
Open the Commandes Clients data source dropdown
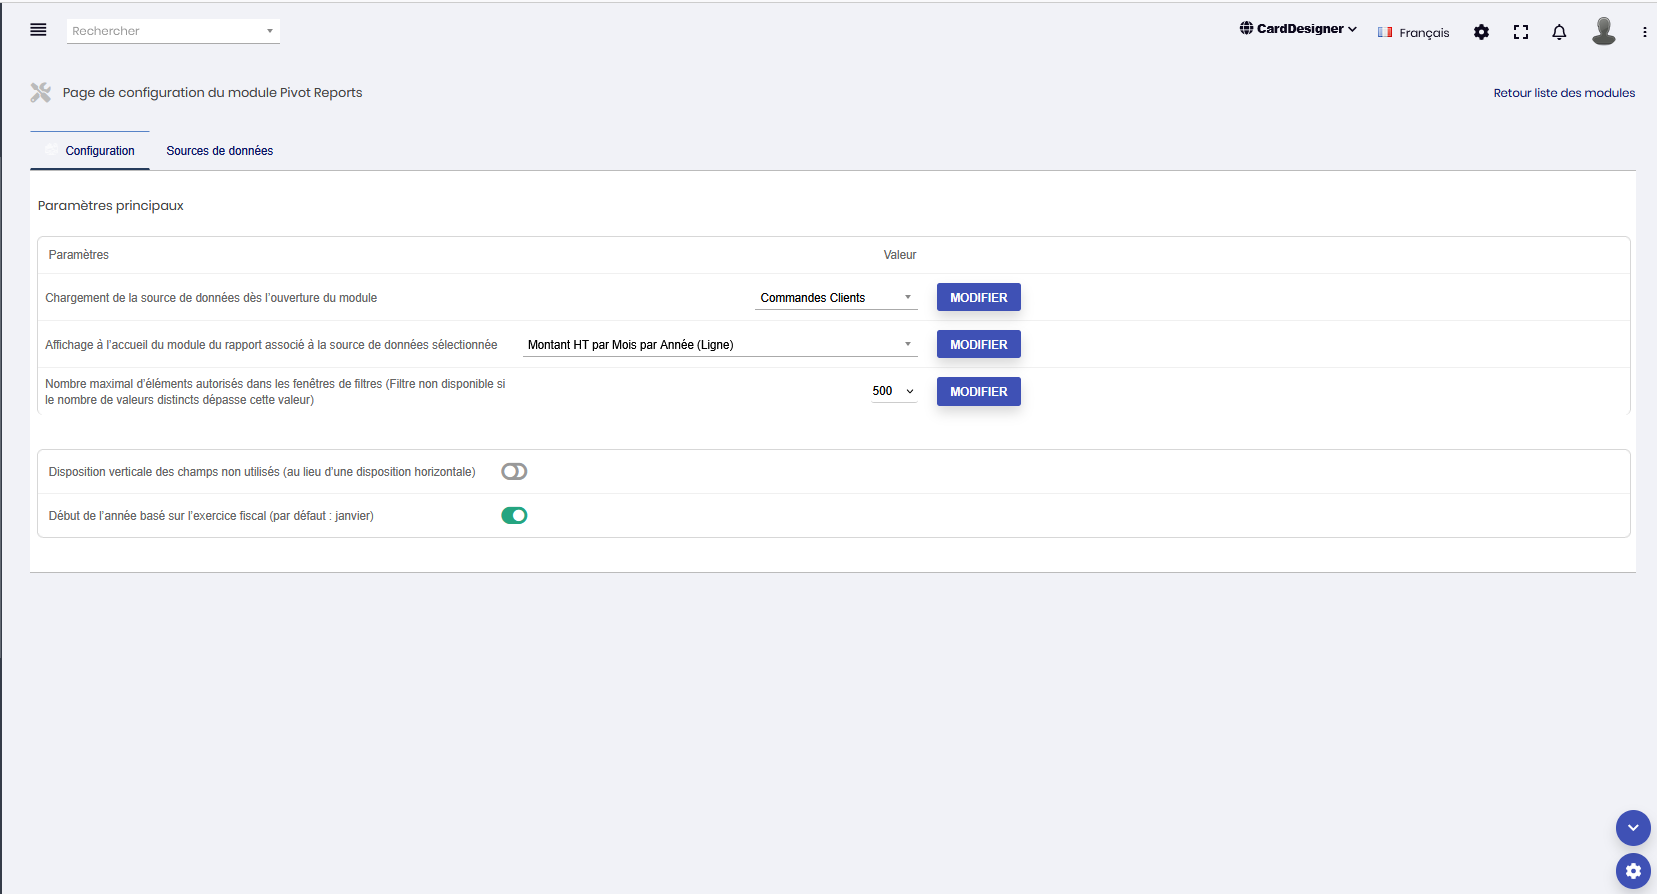click(836, 298)
